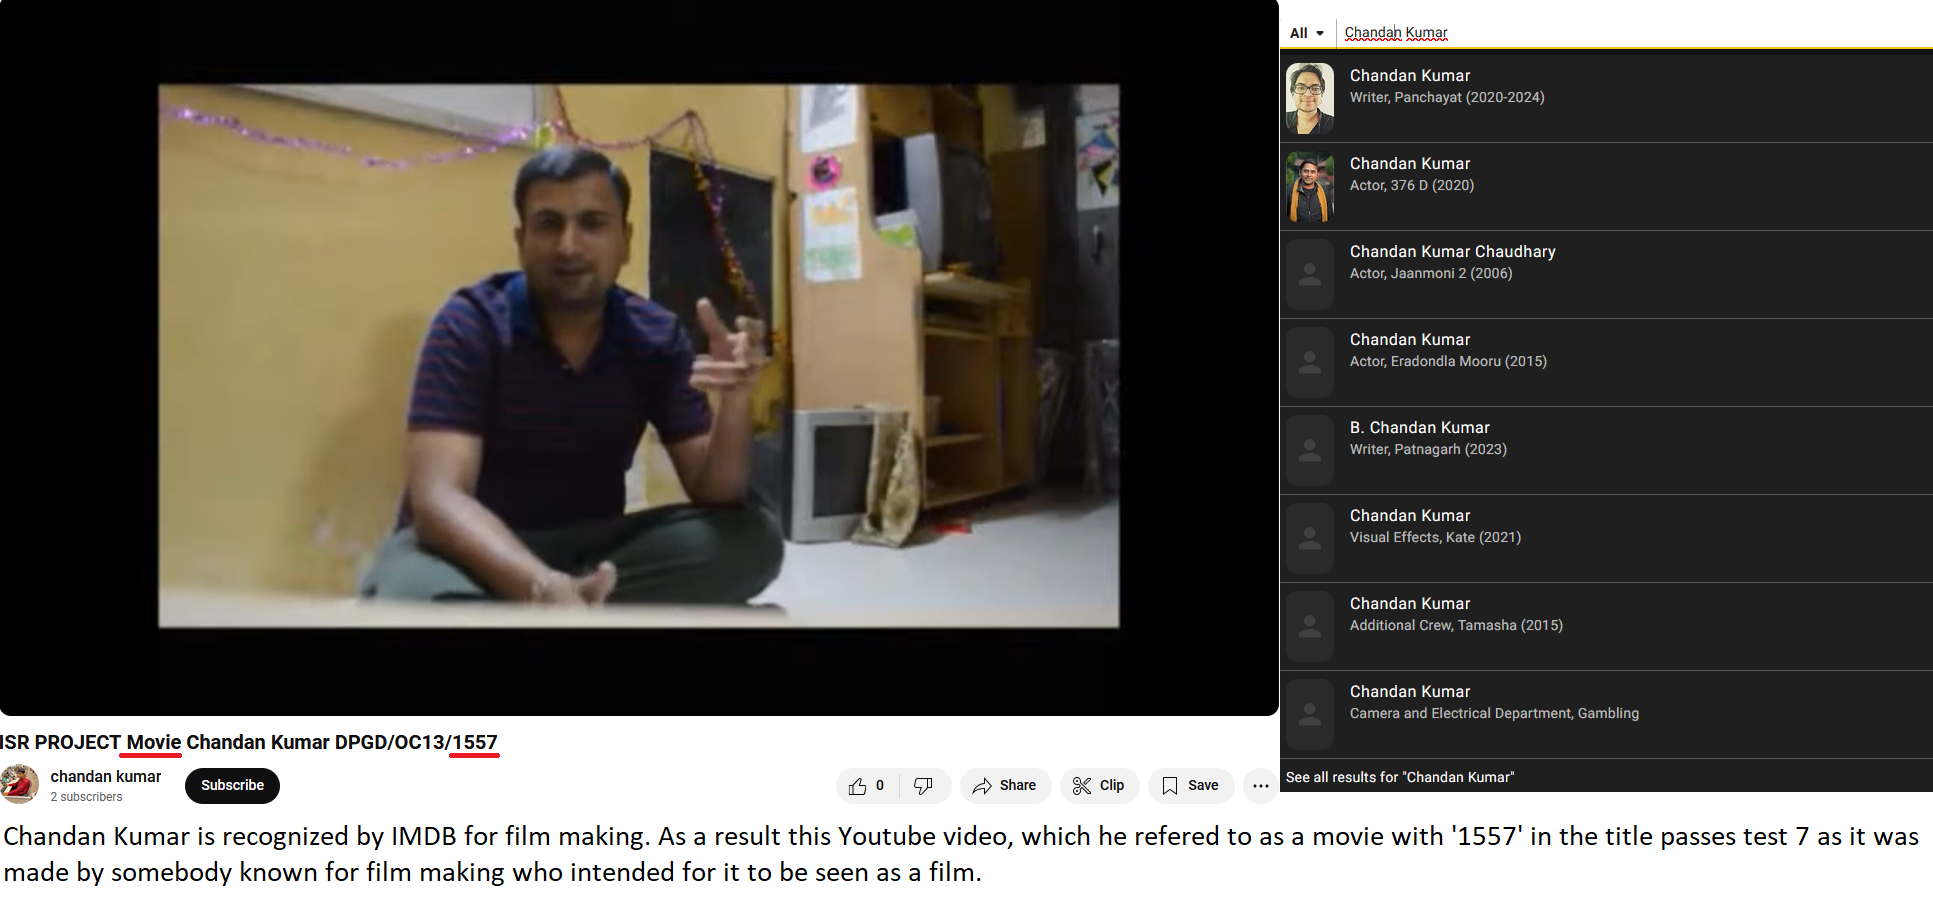This screenshot has height=921, width=1933.
Task: Like the video with thumbs up icon
Action: (x=867, y=786)
